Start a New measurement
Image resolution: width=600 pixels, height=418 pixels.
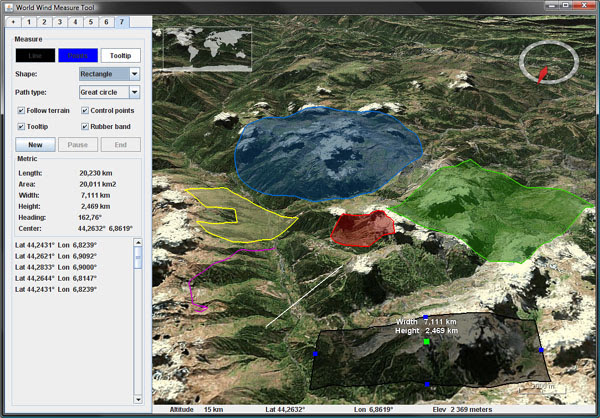tap(35, 145)
